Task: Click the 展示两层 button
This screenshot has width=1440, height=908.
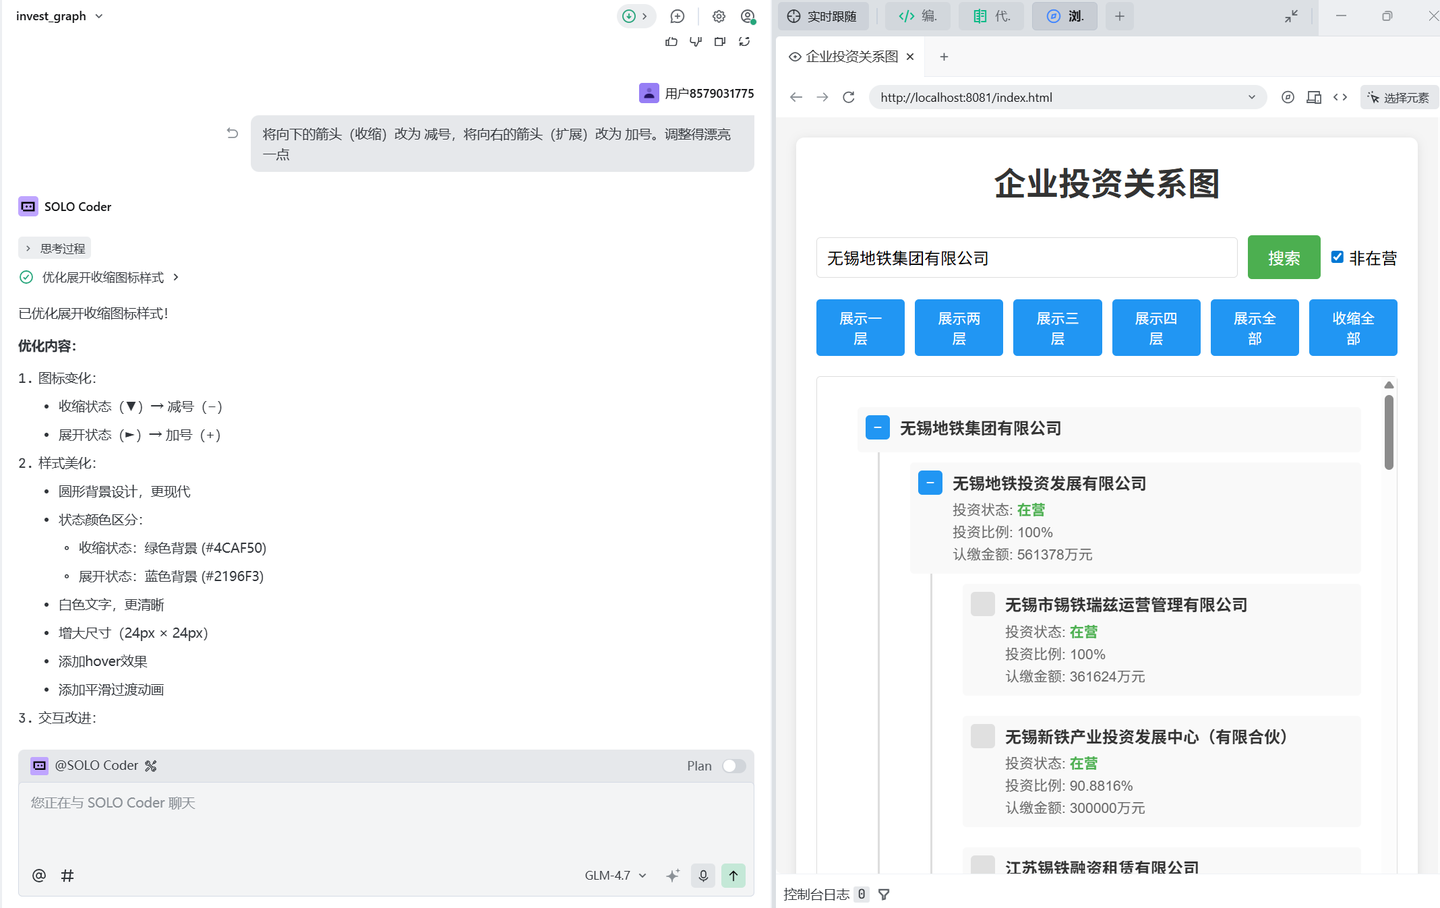Action: click(x=959, y=328)
